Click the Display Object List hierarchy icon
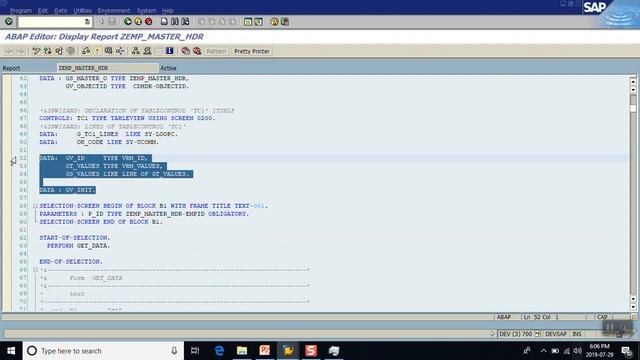The height and width of the screenshot is (360, 640). [x=136, y=51]
